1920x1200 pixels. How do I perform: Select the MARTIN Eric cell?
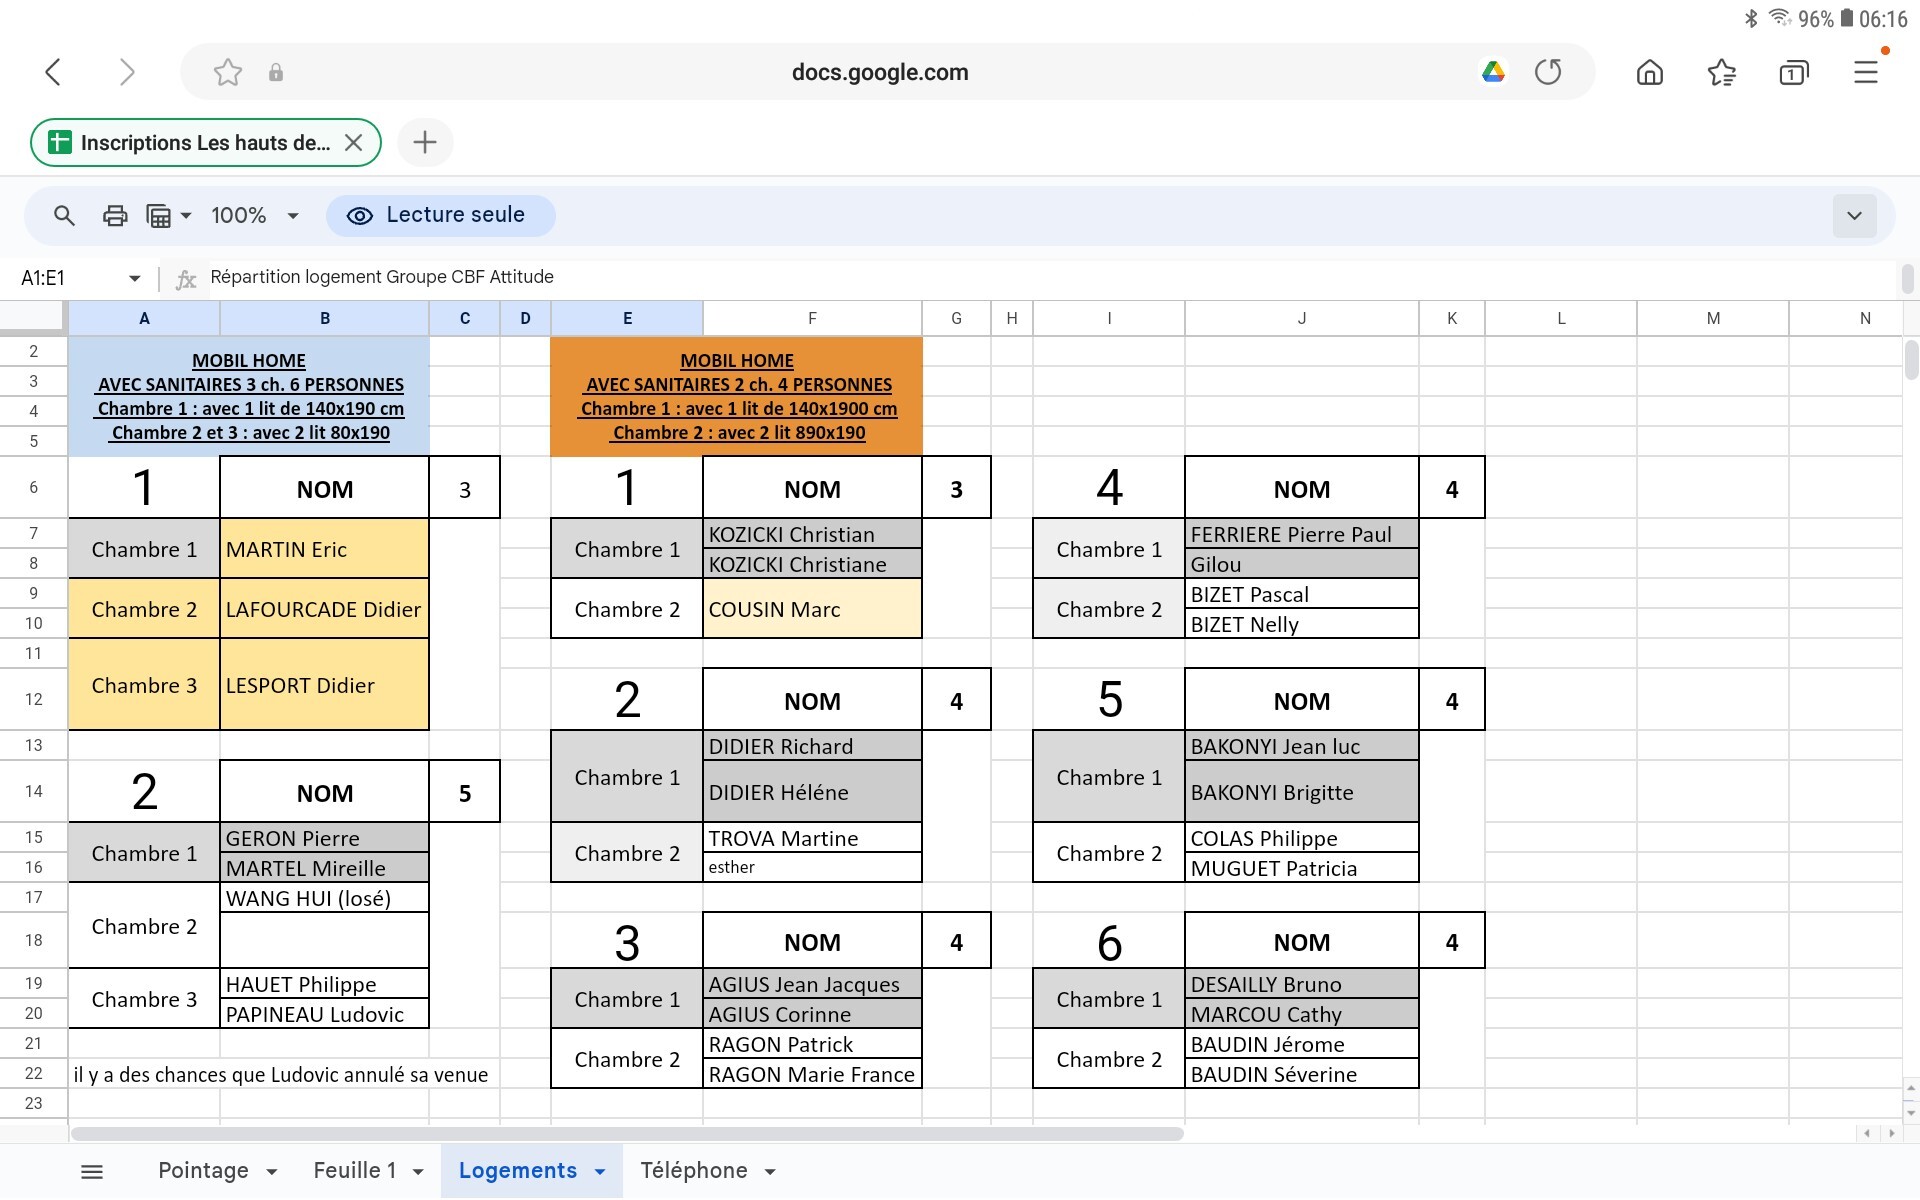(324, 548)
